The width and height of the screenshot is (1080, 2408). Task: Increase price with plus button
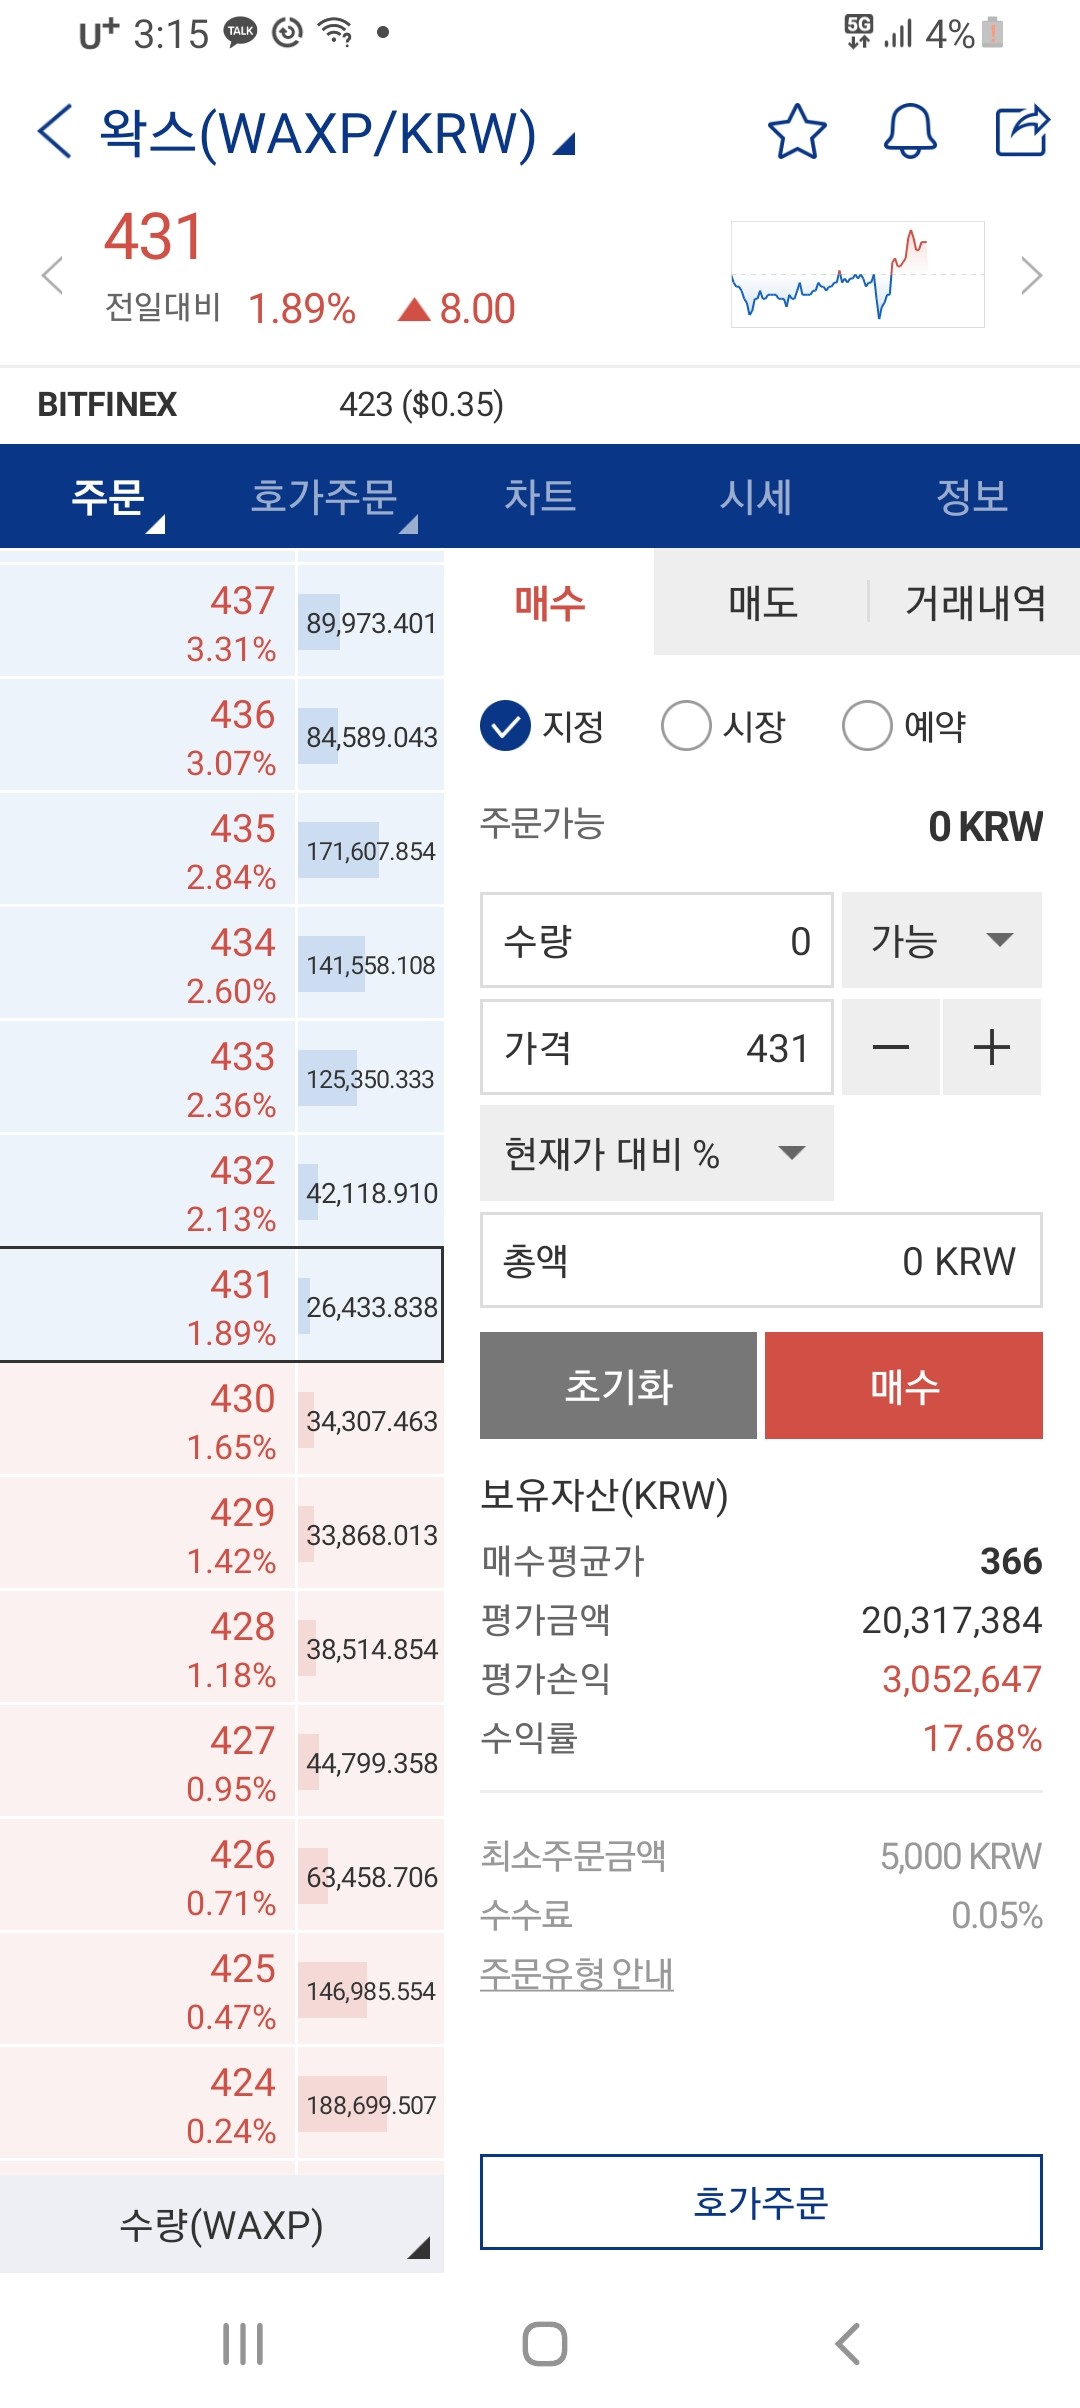pos(992,1047)
